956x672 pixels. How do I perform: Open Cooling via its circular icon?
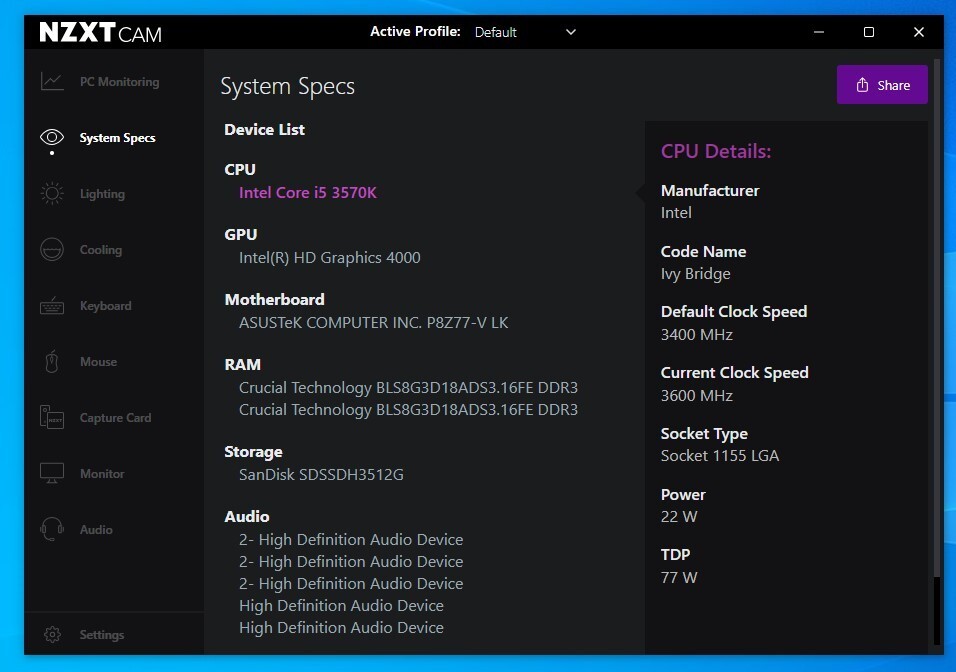pyautogui.click(x=52, y=249)
